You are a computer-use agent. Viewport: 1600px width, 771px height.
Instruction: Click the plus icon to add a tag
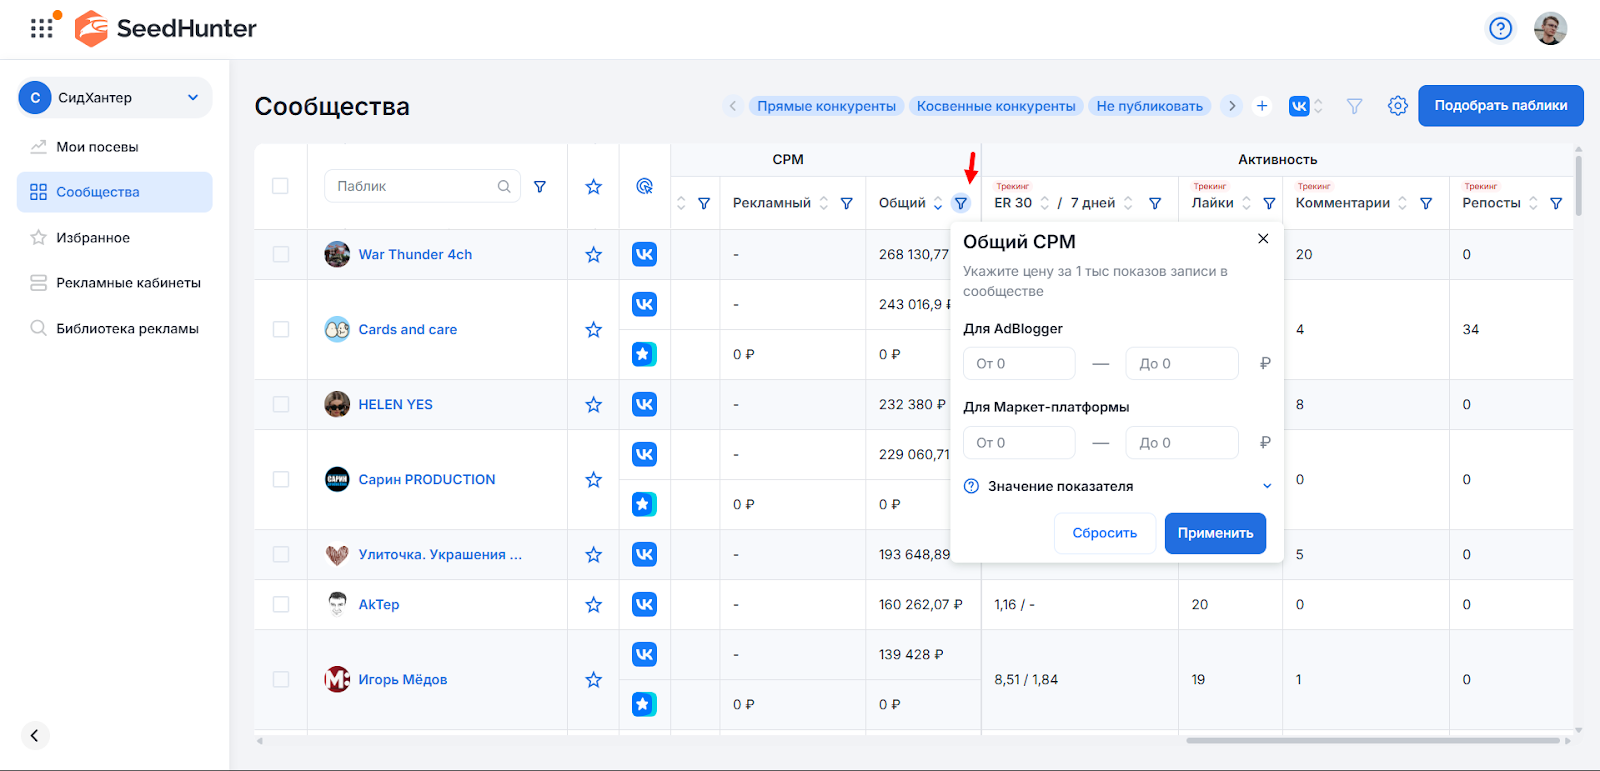1262,106
